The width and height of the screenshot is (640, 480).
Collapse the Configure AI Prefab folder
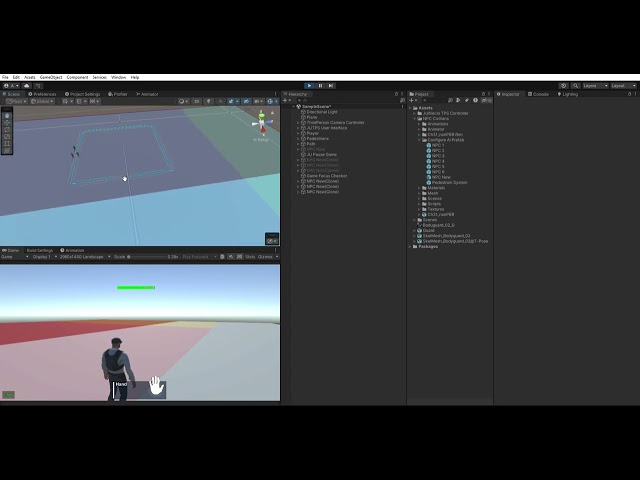[x=419, y=140]
